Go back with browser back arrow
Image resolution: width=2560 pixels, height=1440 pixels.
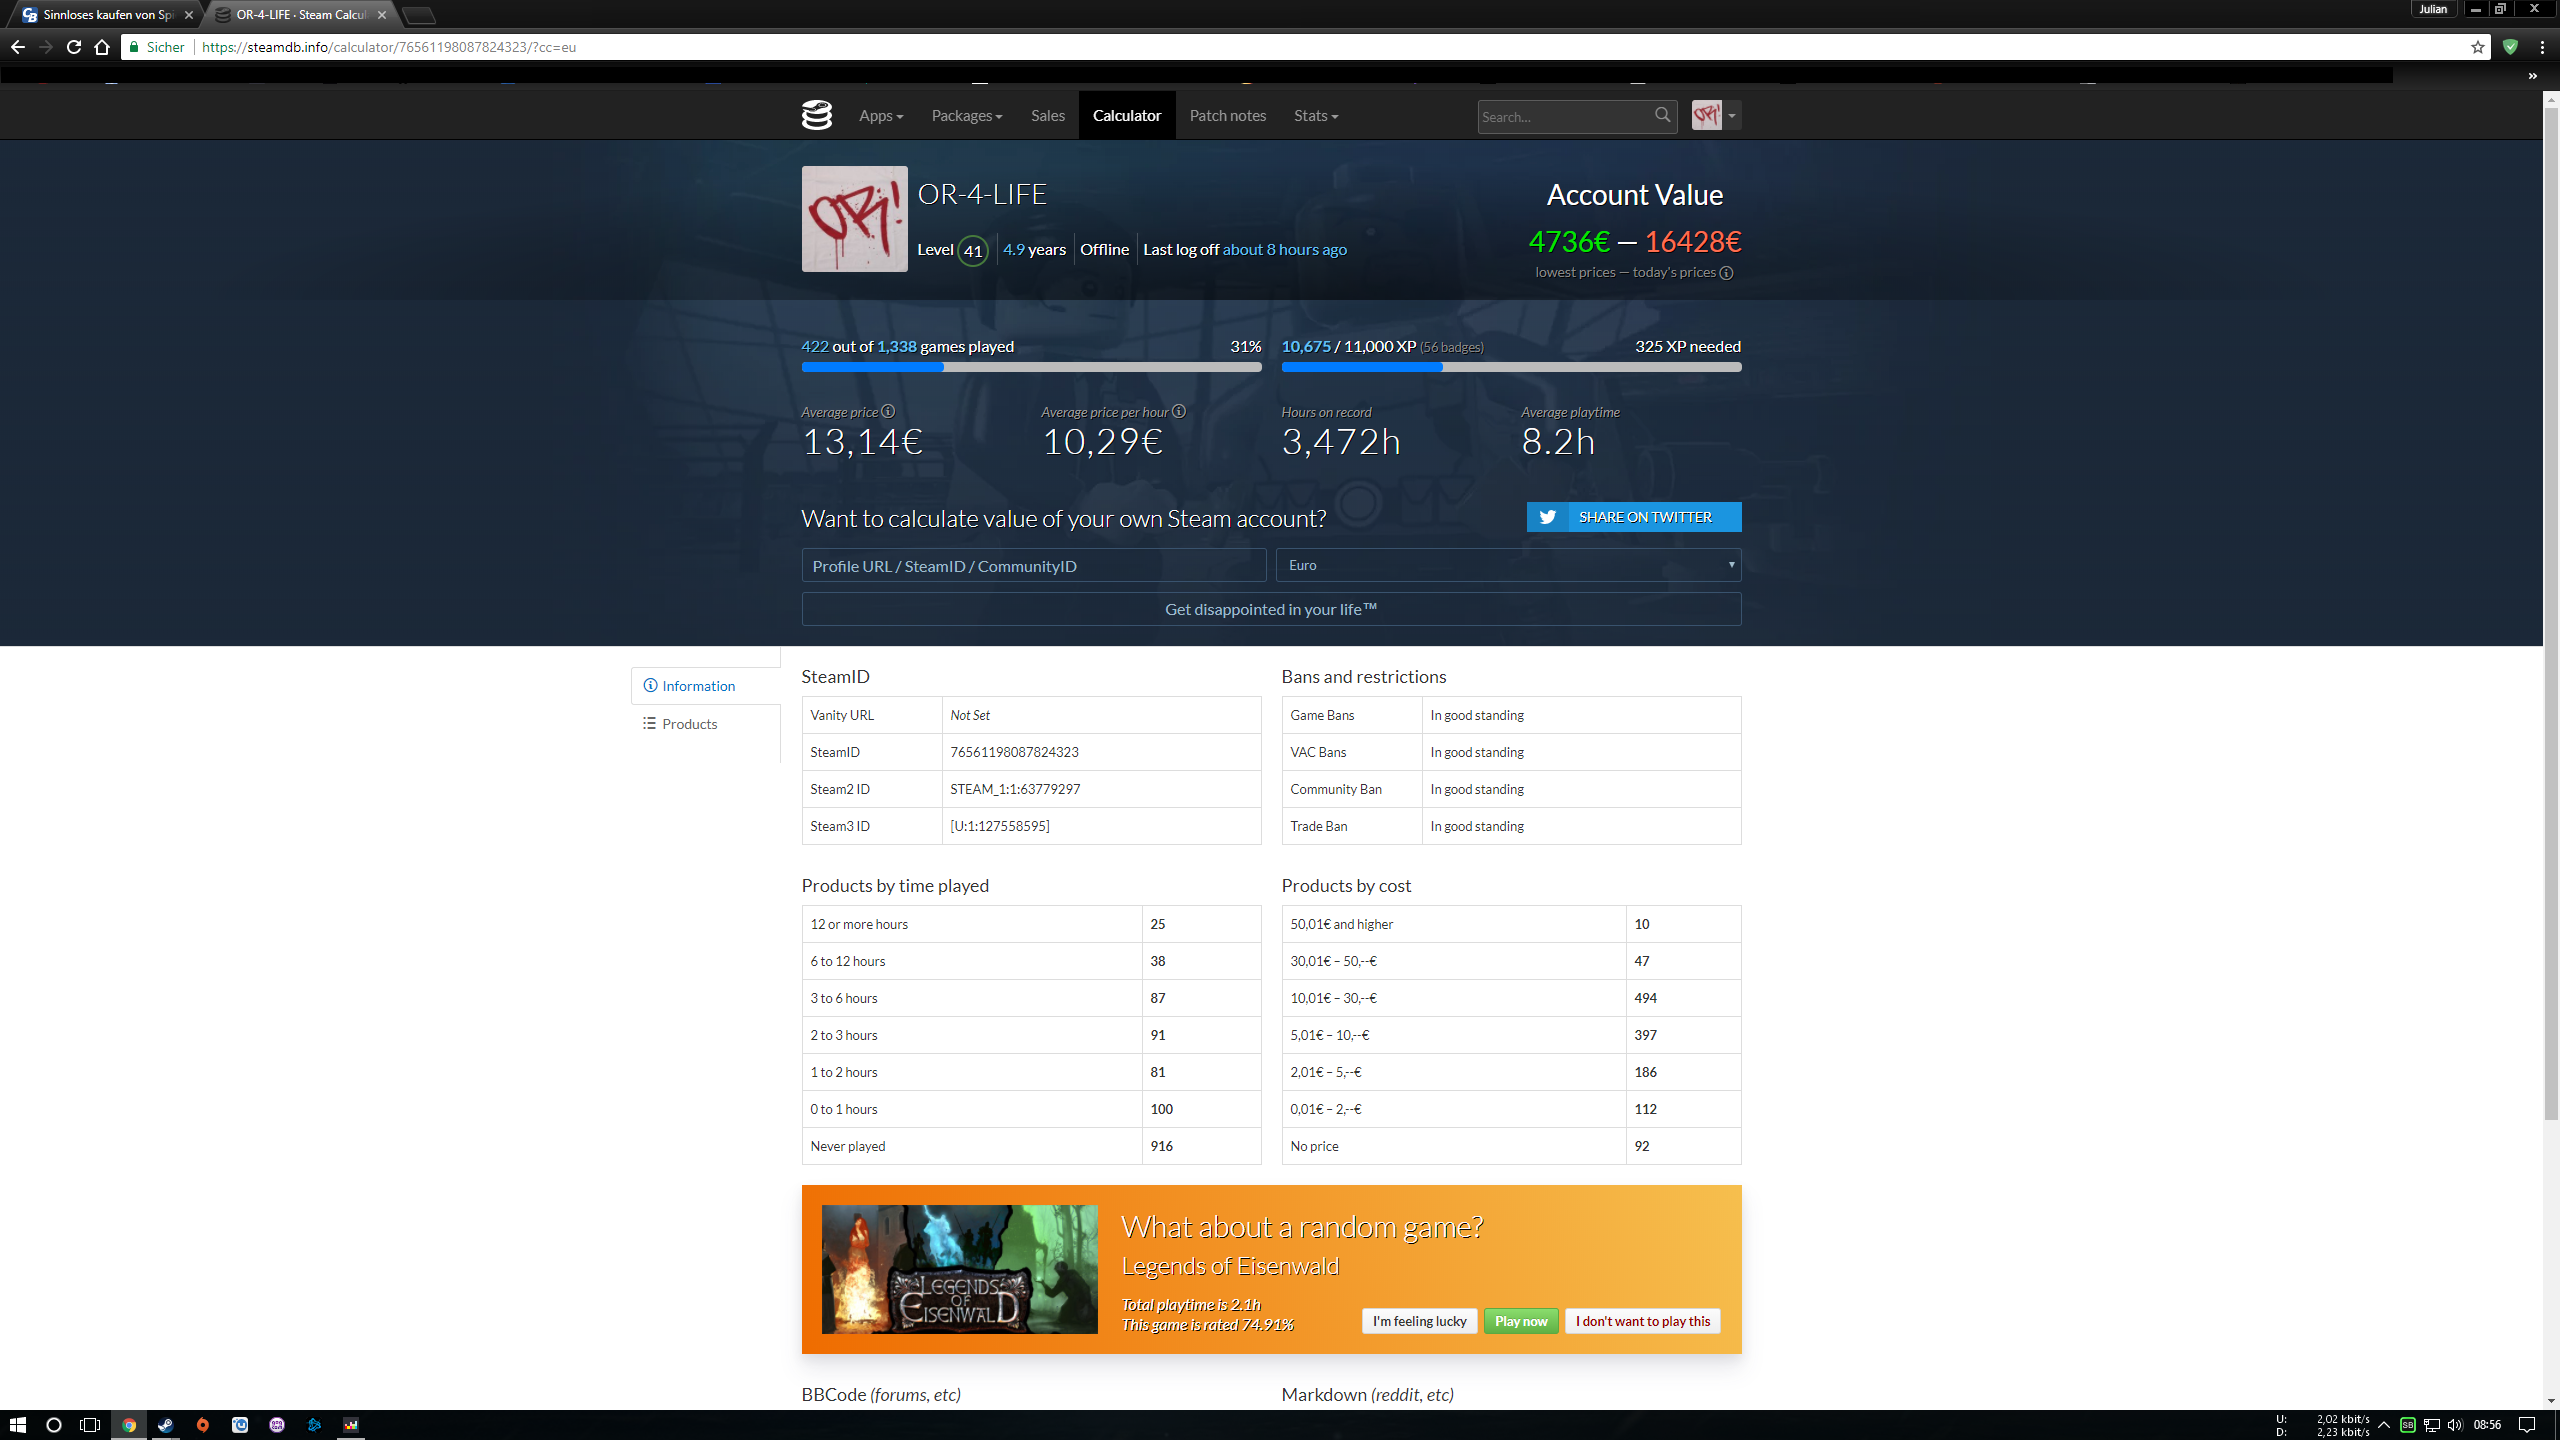pyautogui.click(x=18, y=47)
